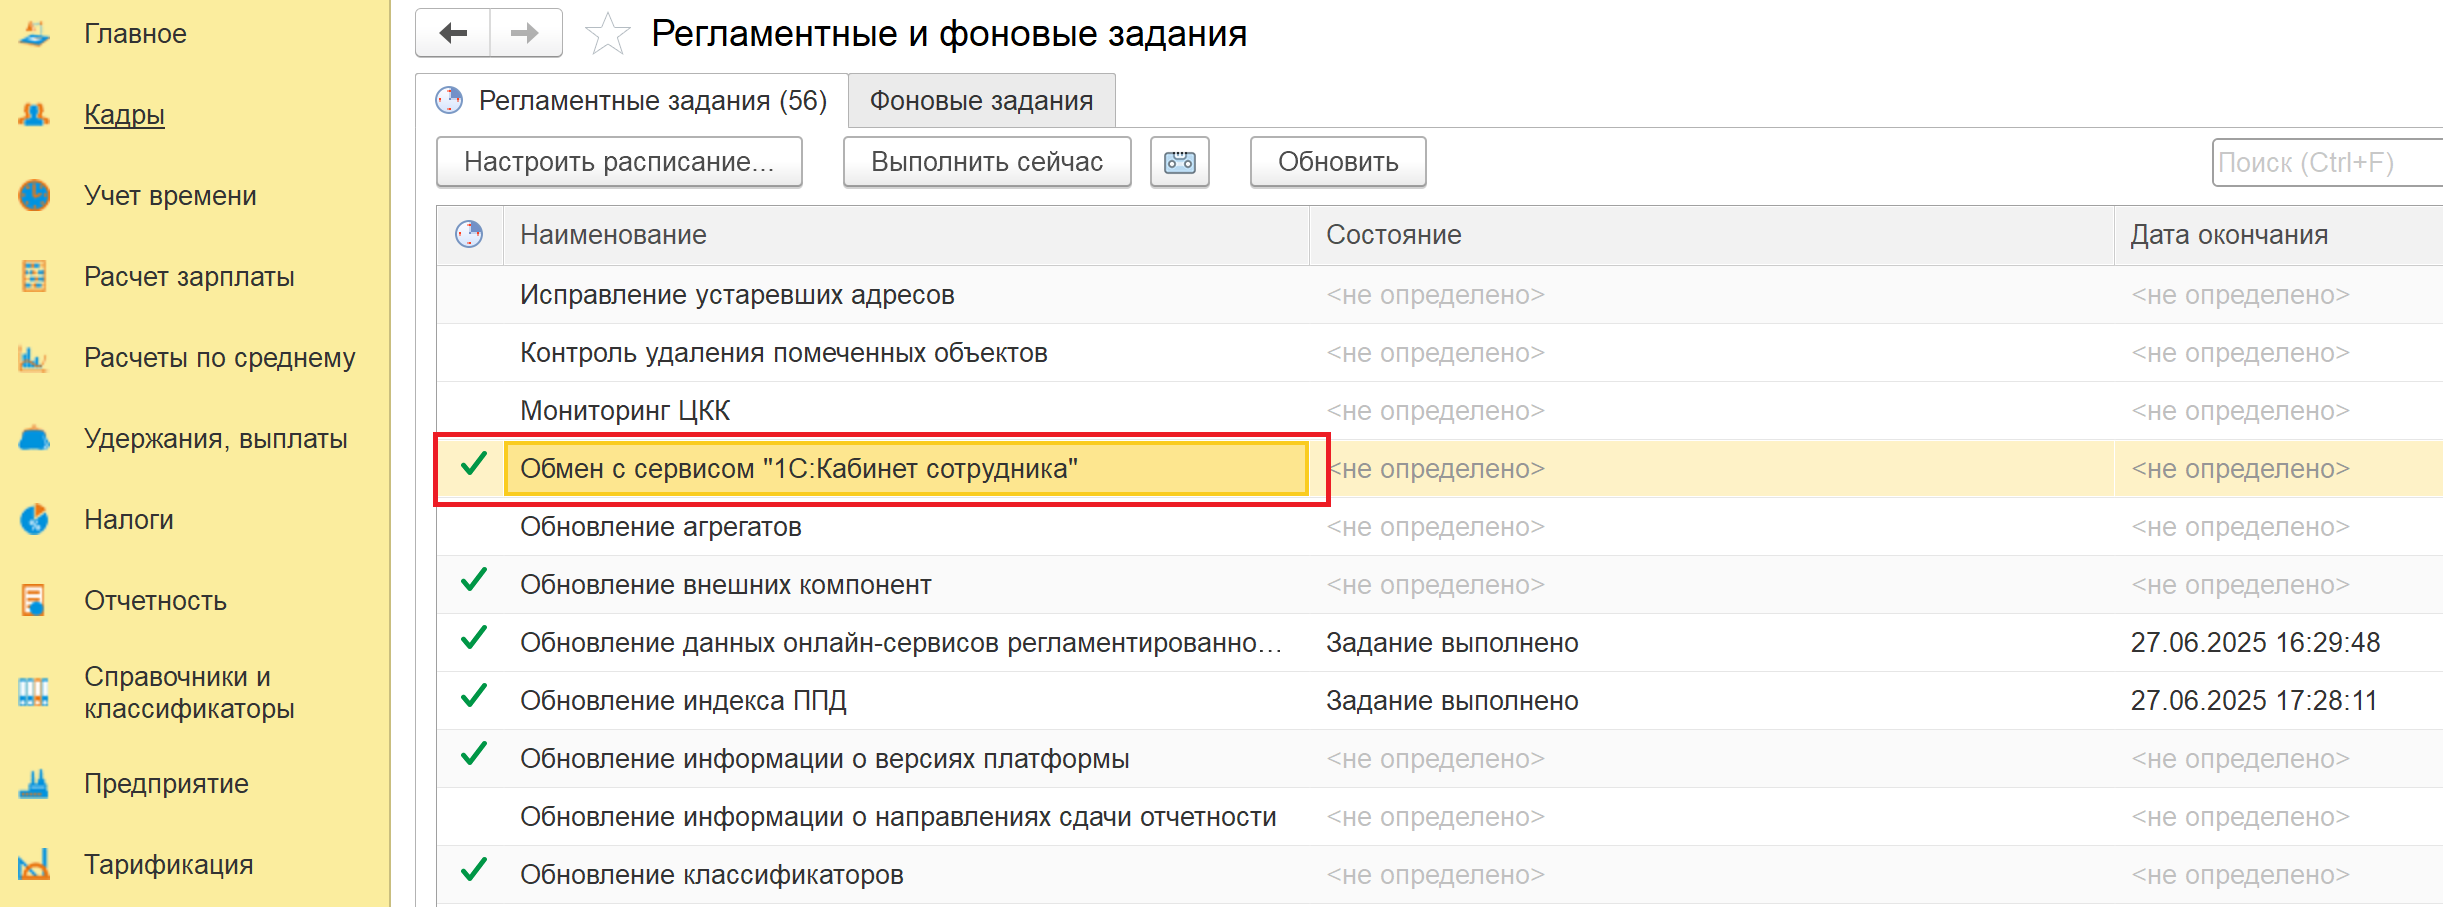Open Налоги menu section
Viewport: 2443px width, 907px height.
pyautogui.click(x=129, y=520)
